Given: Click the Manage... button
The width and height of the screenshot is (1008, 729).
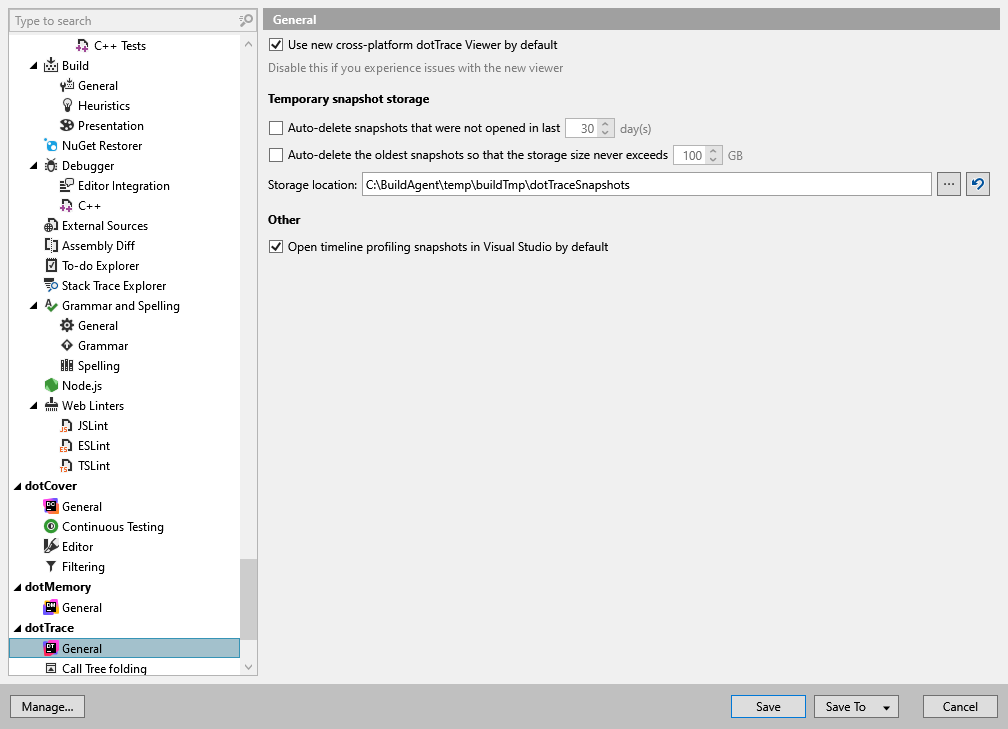Looking at the screenshot, I should click(x=48, y=706).
